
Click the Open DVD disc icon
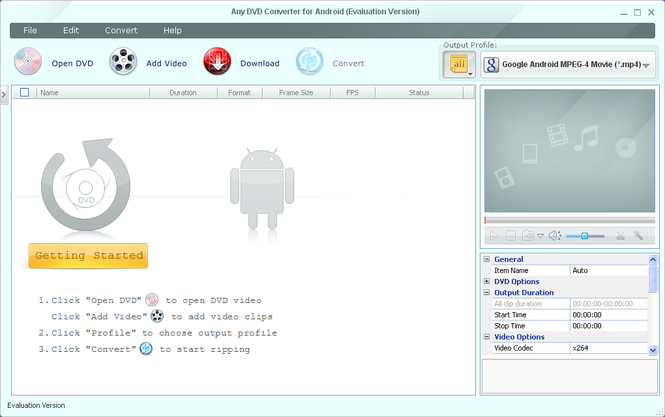(28, 62)
